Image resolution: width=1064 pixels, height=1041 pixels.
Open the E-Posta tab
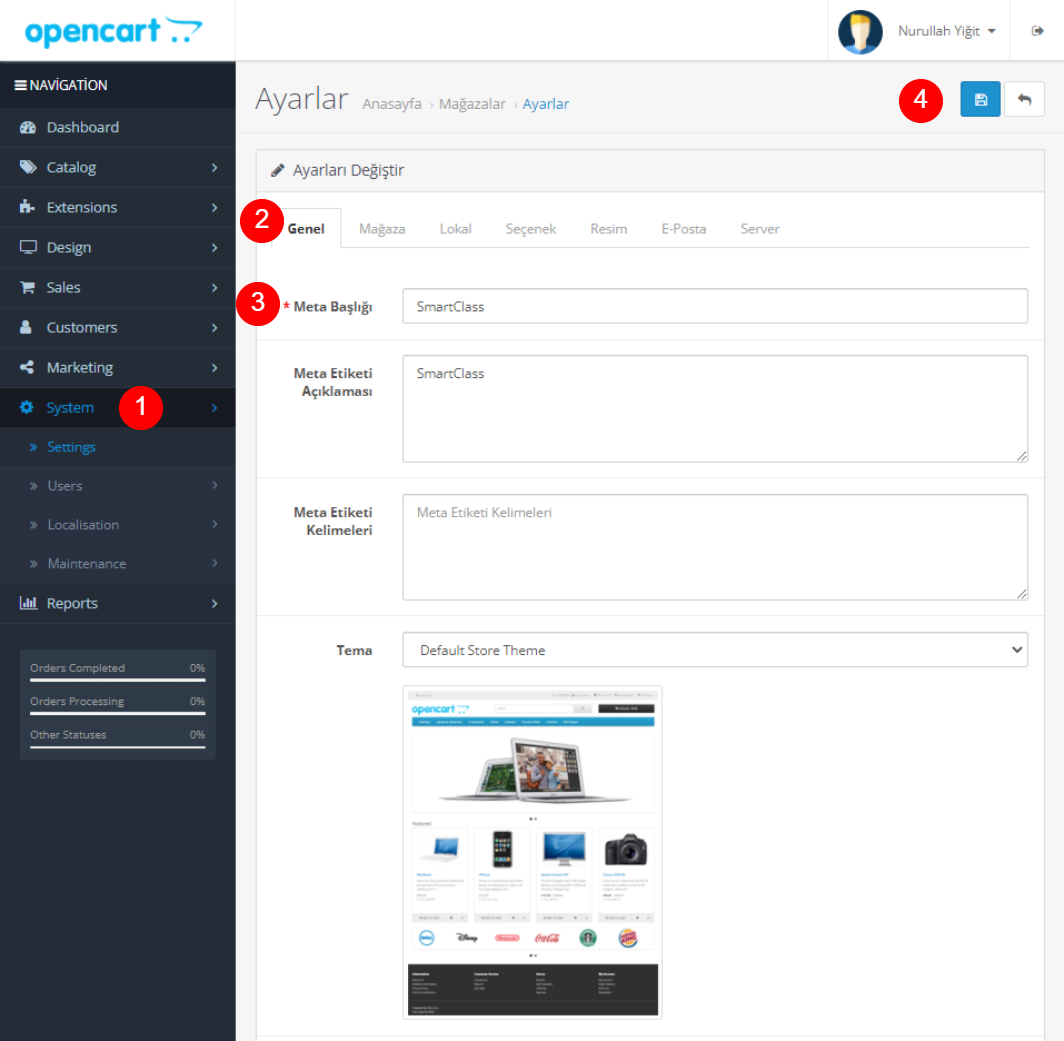[x=683, y=229]
